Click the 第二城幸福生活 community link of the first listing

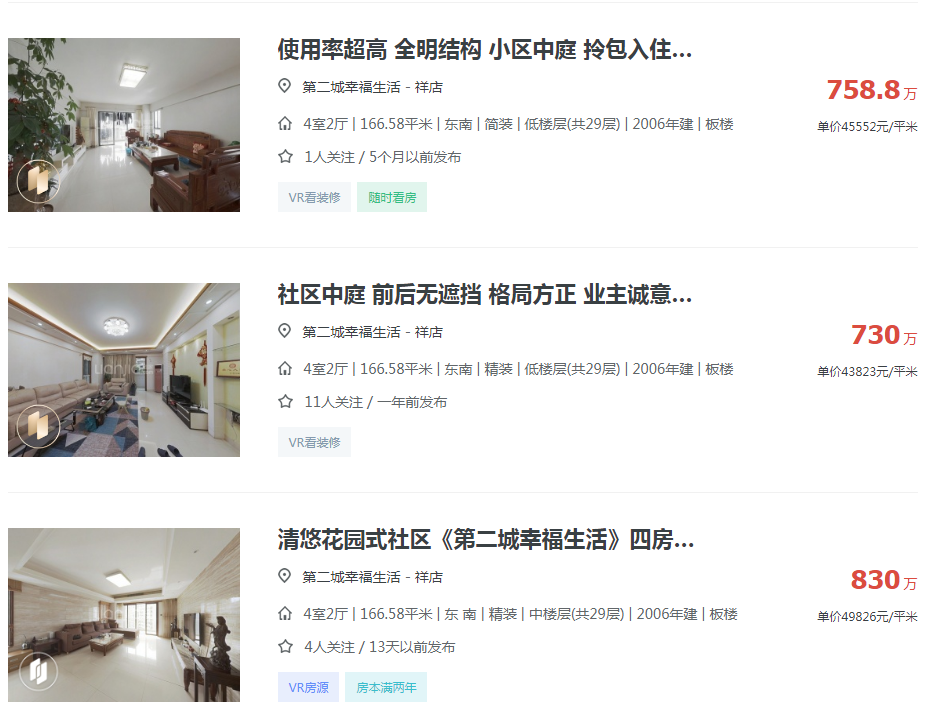point(351,87)
